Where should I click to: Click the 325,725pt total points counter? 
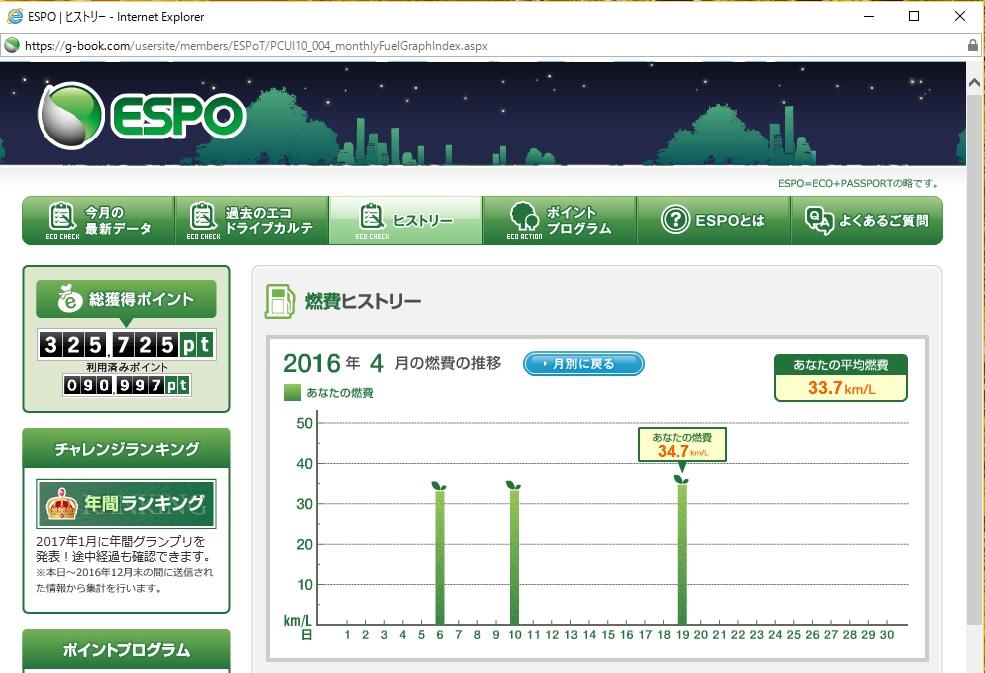pos(126,344)
